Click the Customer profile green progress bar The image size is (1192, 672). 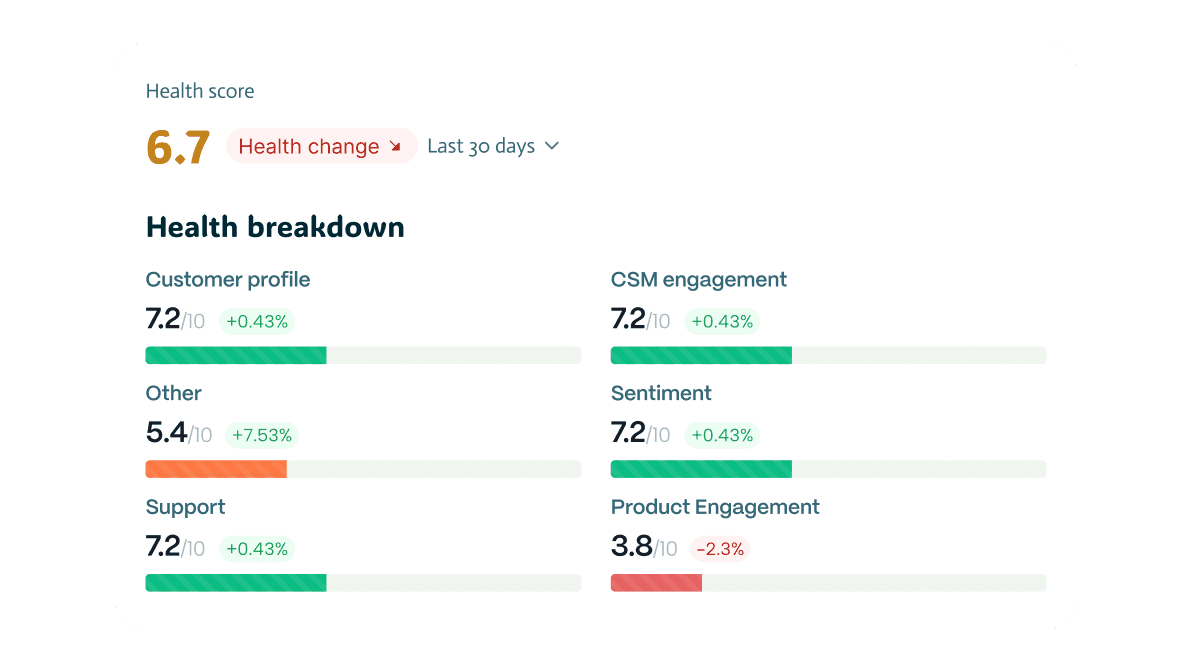tap(236, 355)
